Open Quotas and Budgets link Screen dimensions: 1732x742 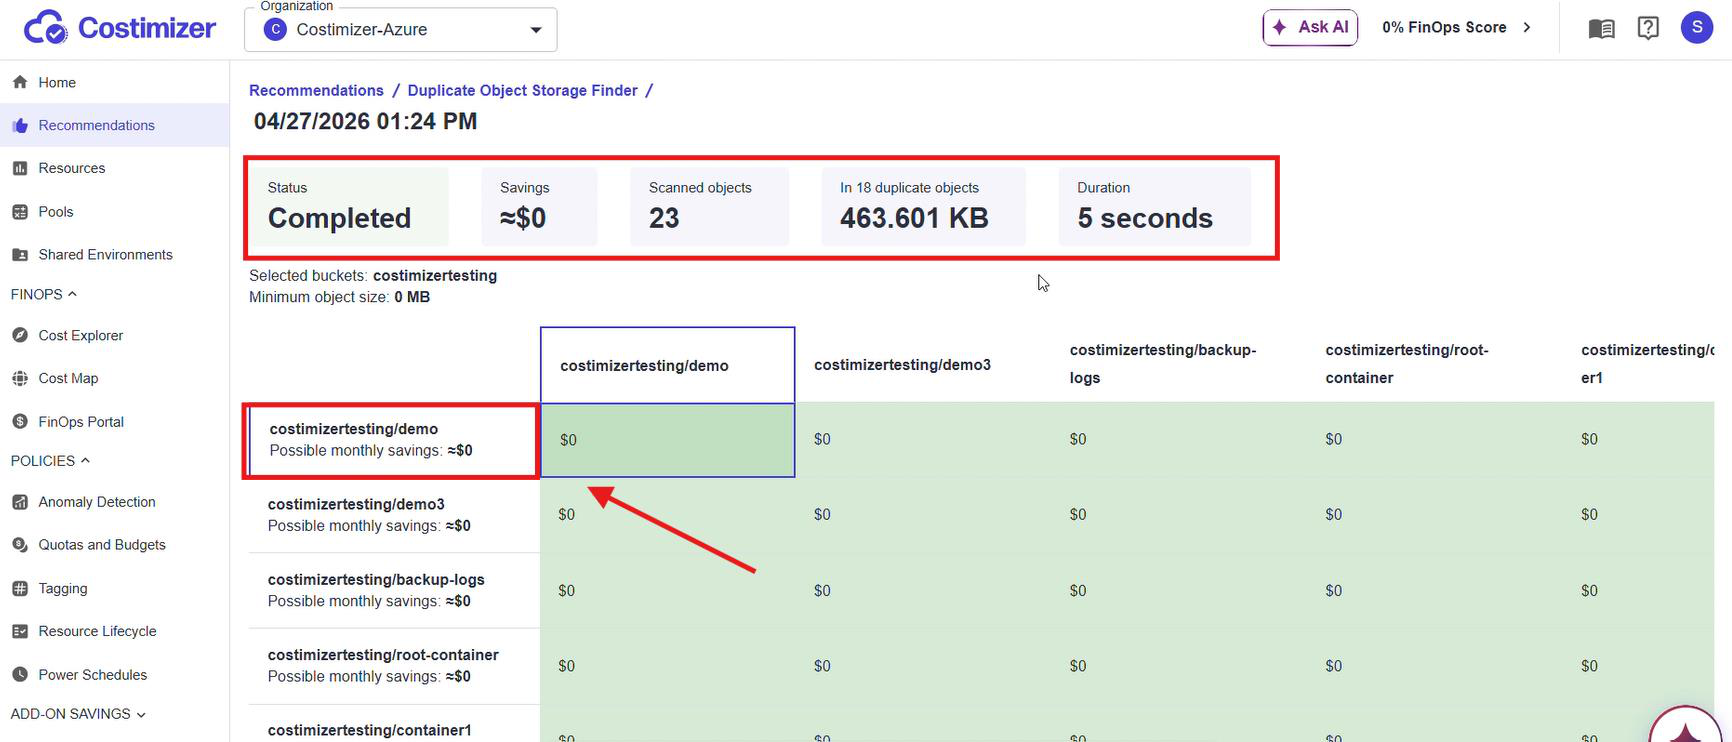click(x=114, y=545)
